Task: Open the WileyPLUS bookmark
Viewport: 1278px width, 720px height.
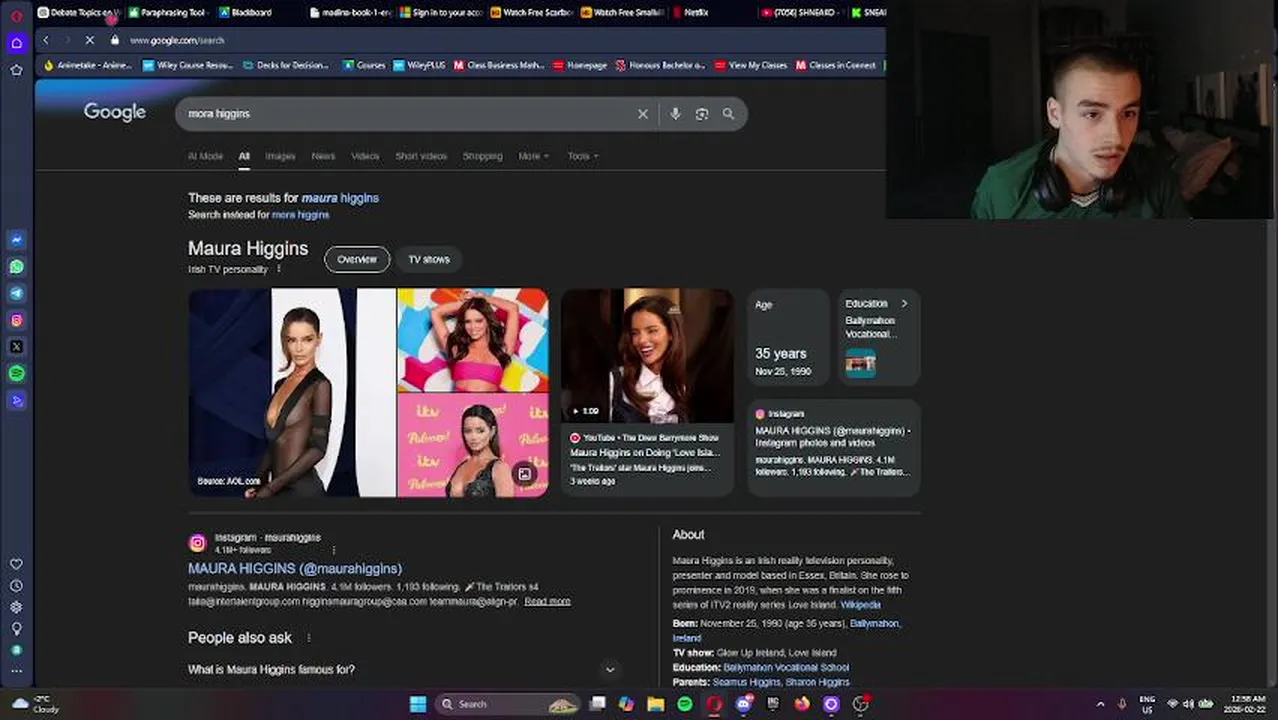Action: point(419,65)
